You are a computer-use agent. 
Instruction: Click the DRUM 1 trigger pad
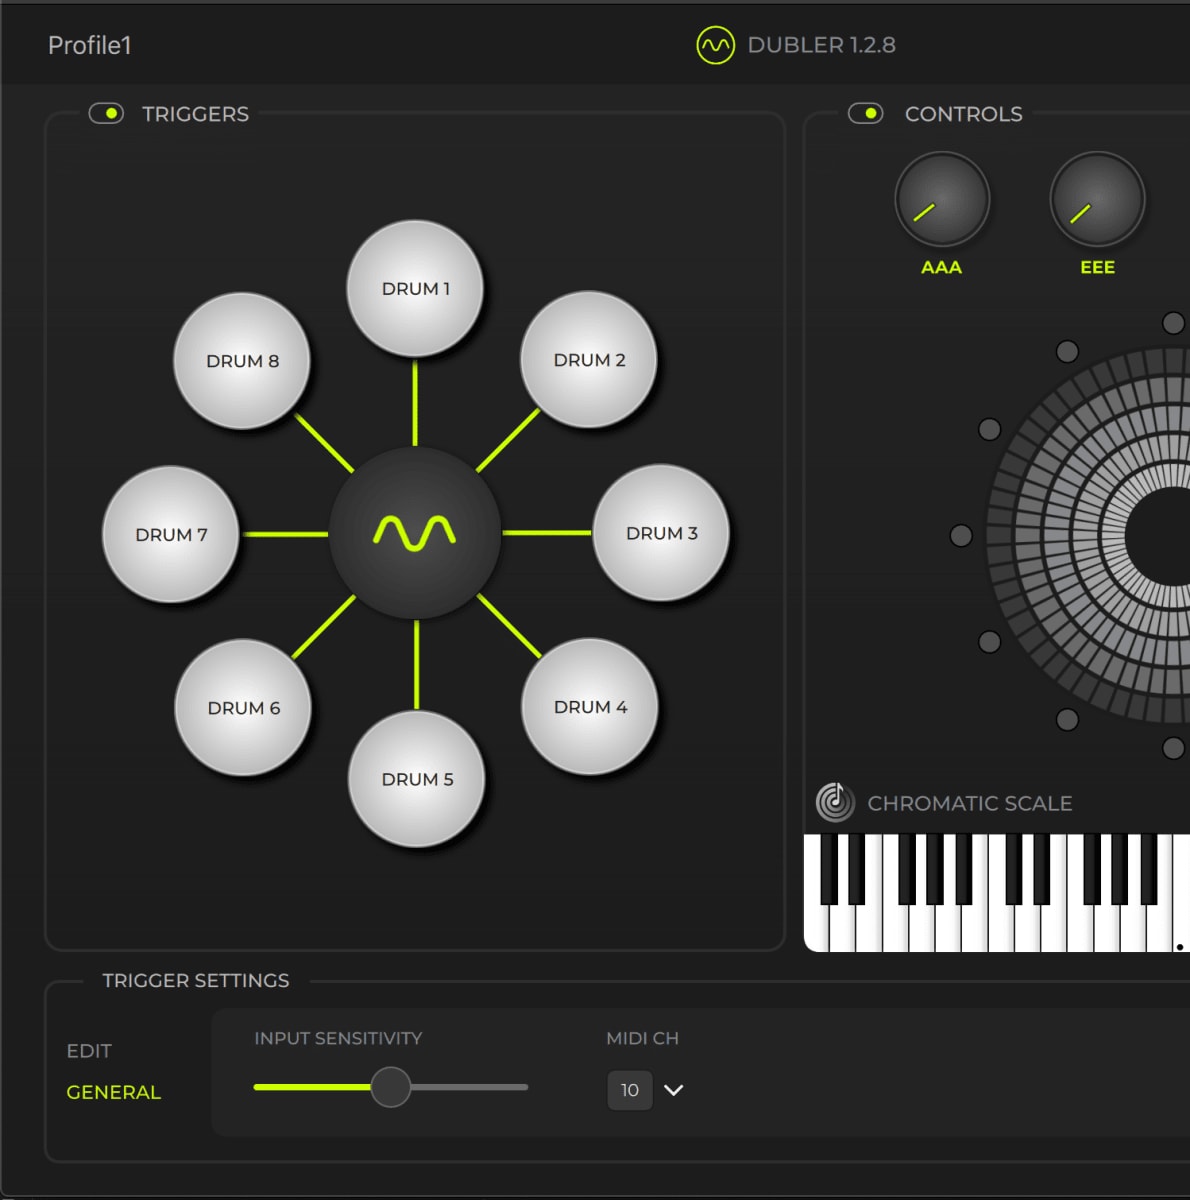[415, 289]
